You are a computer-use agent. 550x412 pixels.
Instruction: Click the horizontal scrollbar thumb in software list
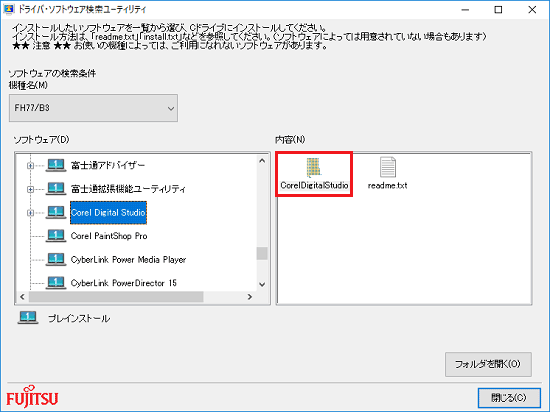(116, 297)
